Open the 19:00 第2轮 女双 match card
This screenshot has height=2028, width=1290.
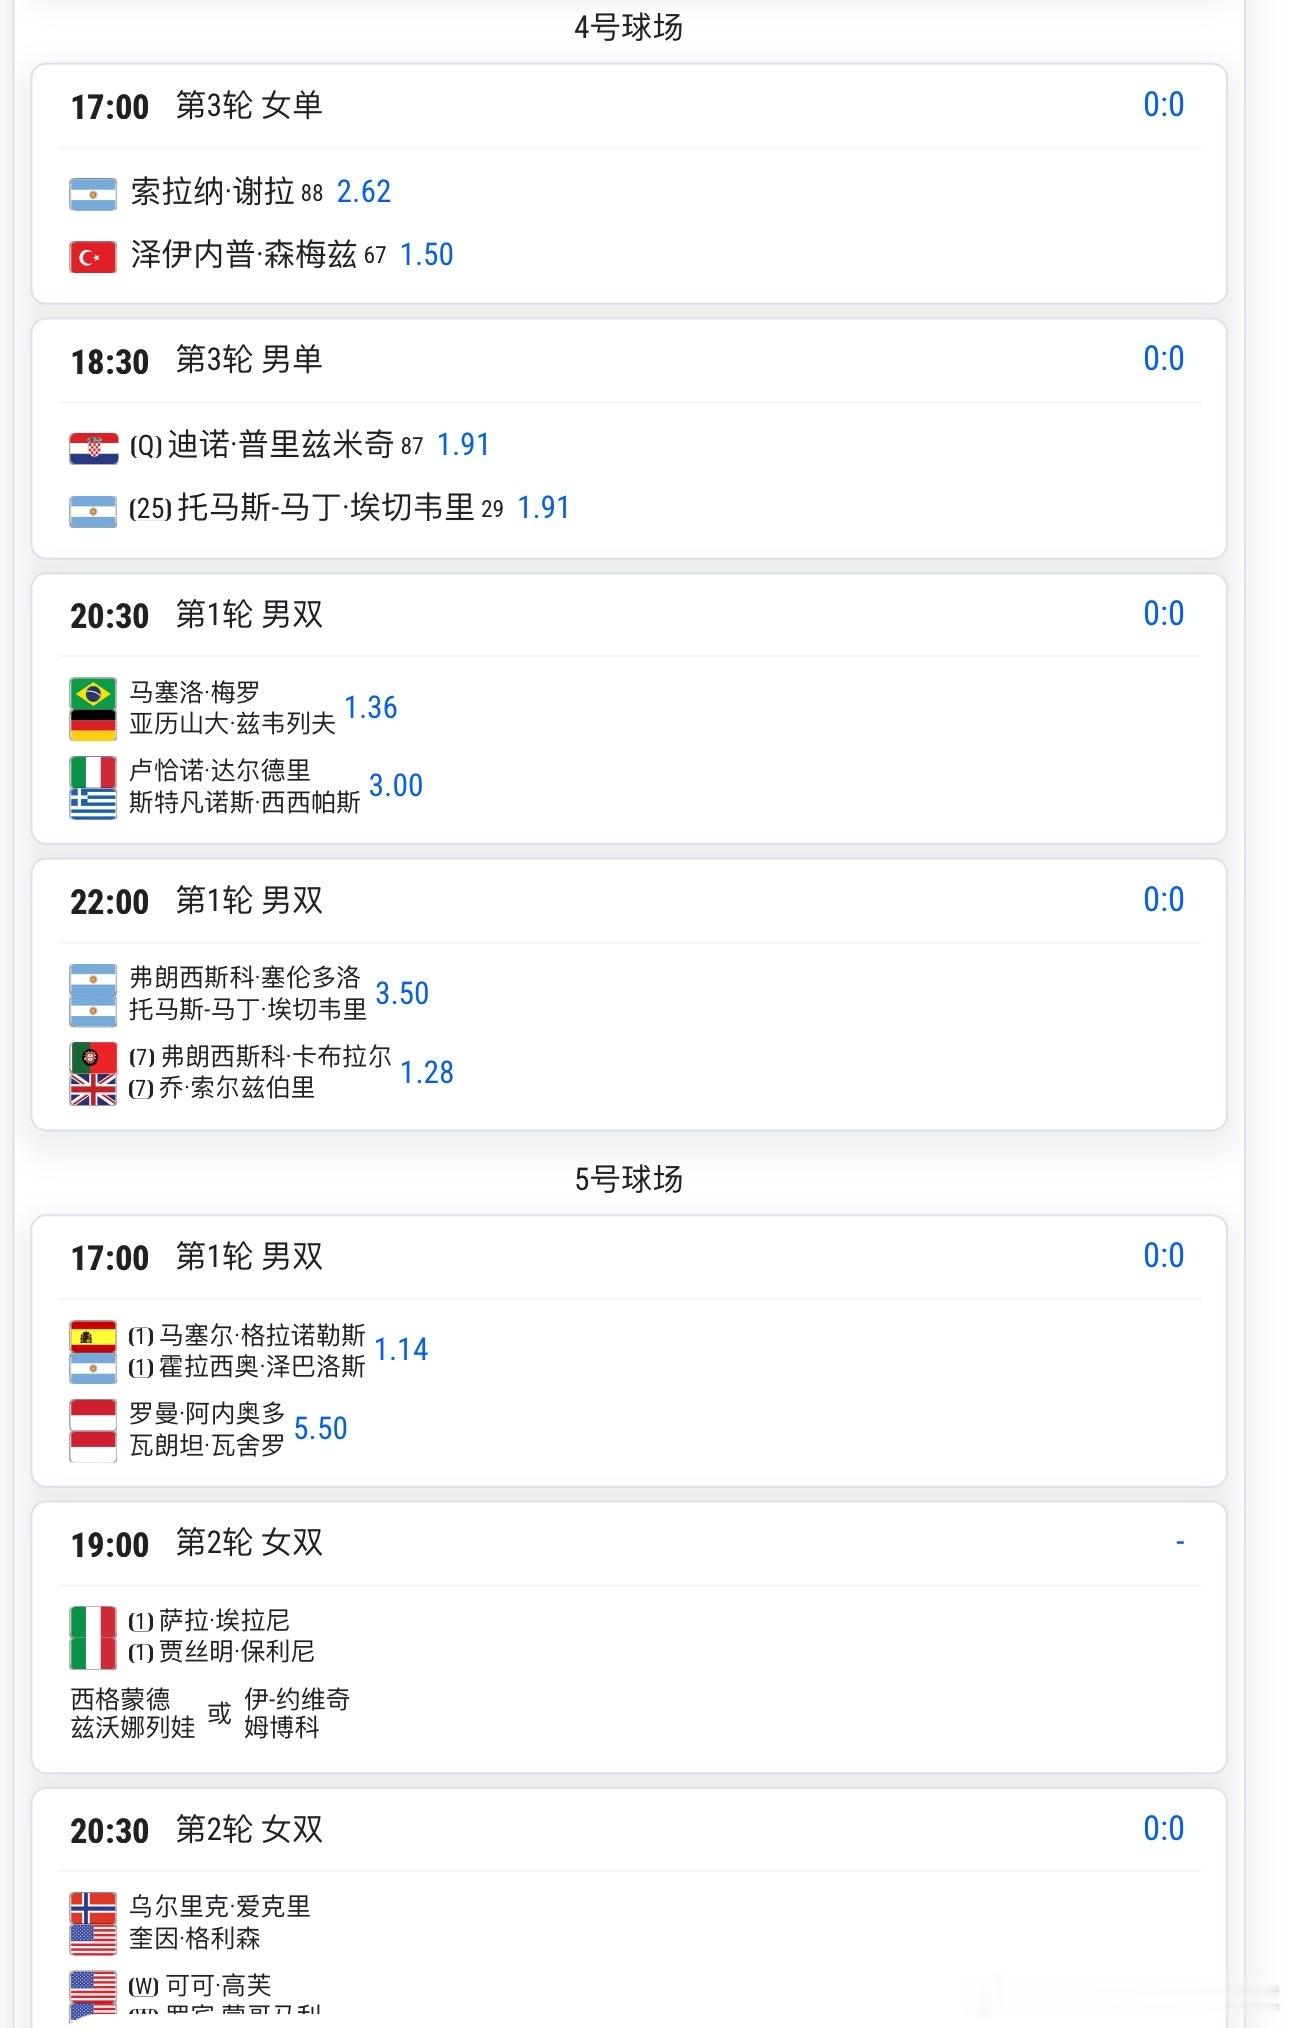(629, 1637)
